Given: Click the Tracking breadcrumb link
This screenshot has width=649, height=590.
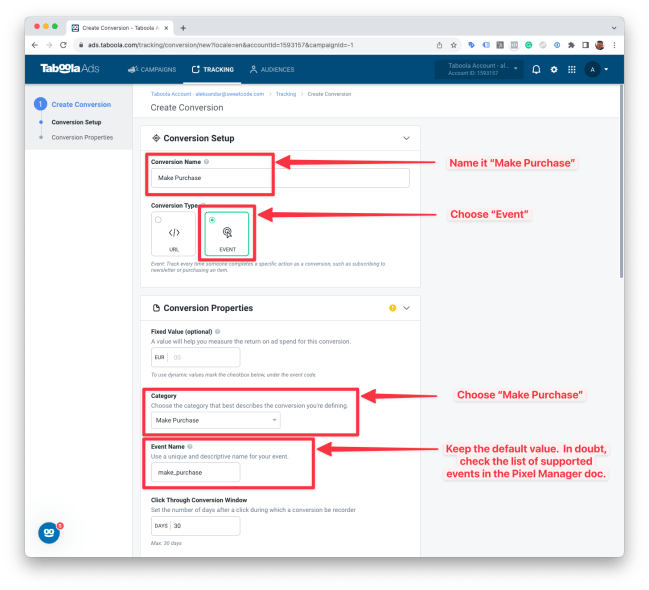Looking at the screenshot, I should pos(286,94).
